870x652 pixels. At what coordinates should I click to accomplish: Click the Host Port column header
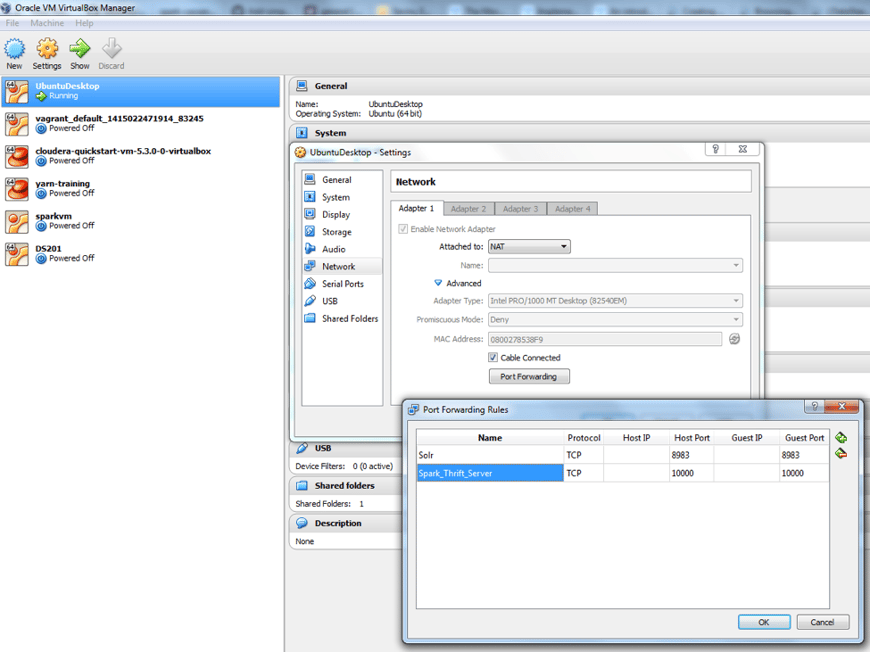pos(692,437)
